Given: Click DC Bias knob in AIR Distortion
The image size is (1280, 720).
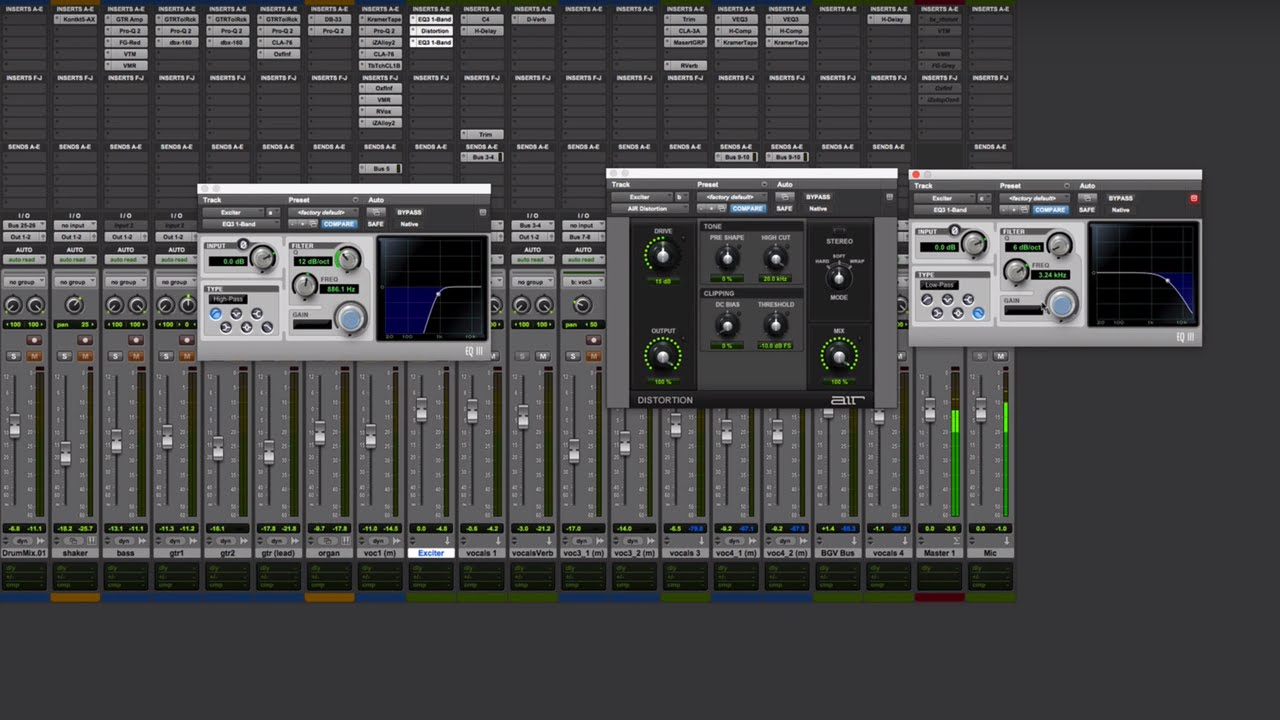Looking at the screenshot, I should [x=727, y=325].
